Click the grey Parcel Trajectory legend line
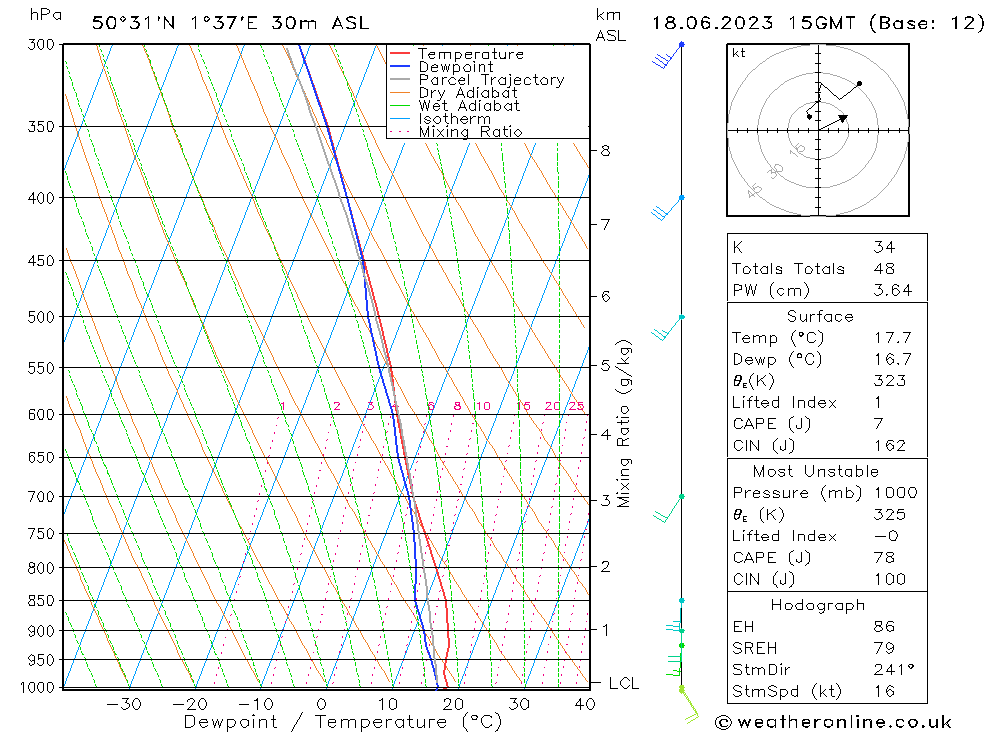The height and width of the screenshot is (733, 1000). (x=400, y=80)
